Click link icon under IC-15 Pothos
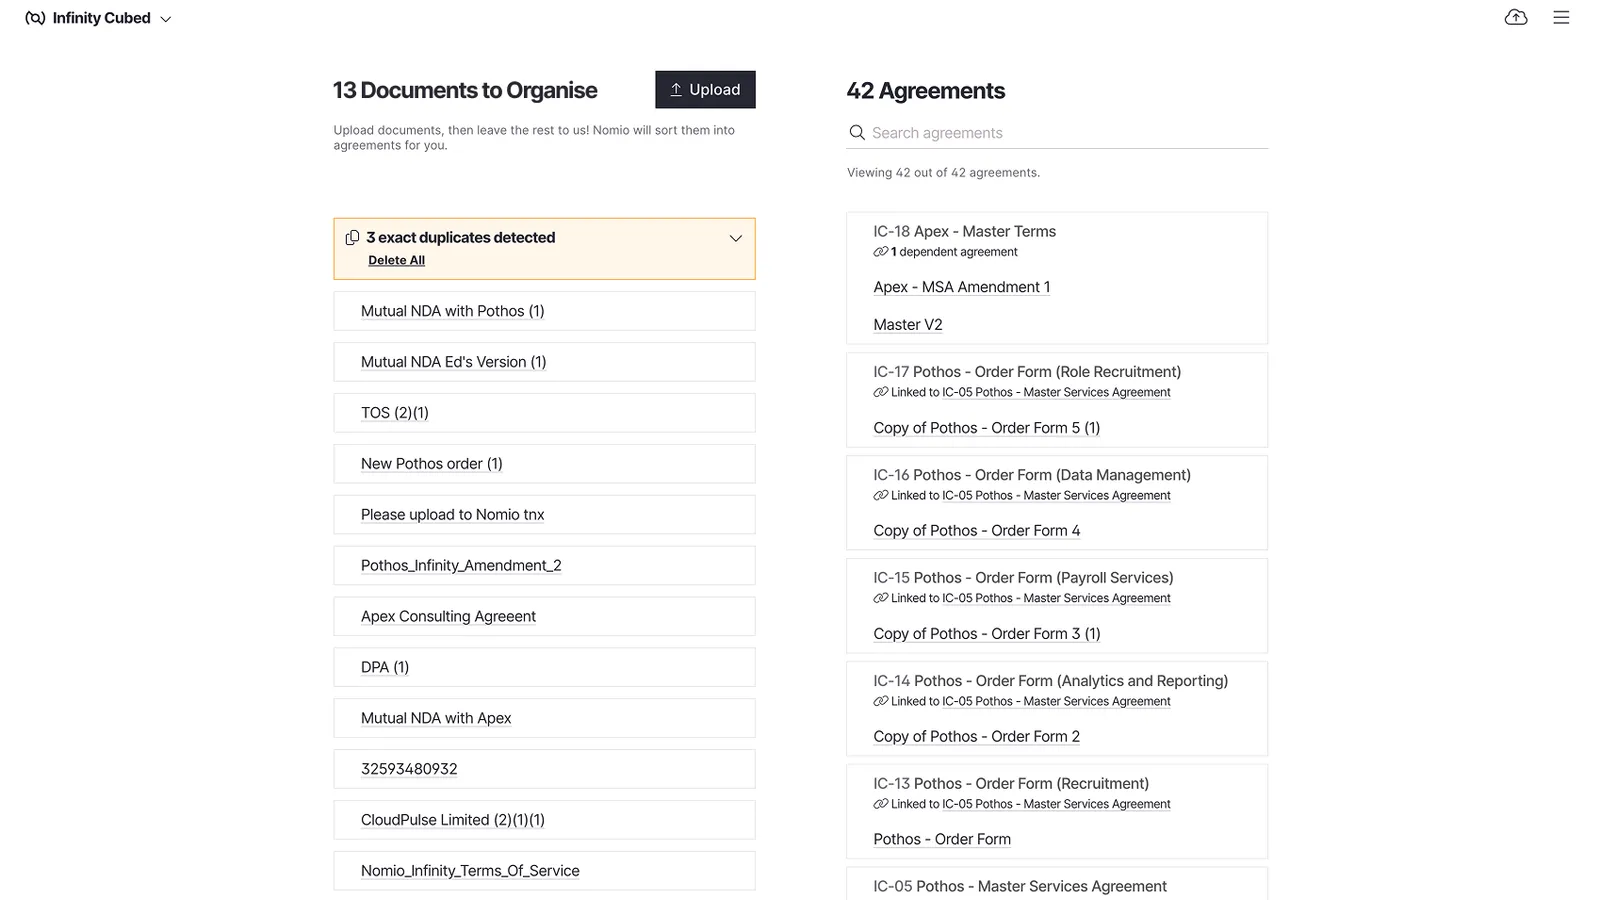This screenshot has width=1600, height=900. click(x=880, y=599)
